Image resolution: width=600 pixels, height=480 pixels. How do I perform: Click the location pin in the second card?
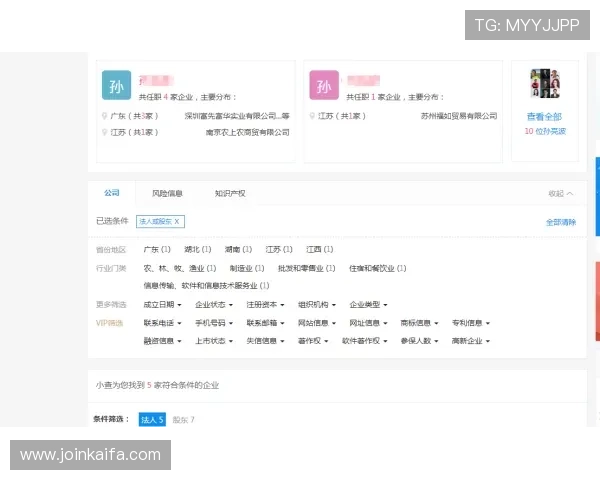[312, 116]
